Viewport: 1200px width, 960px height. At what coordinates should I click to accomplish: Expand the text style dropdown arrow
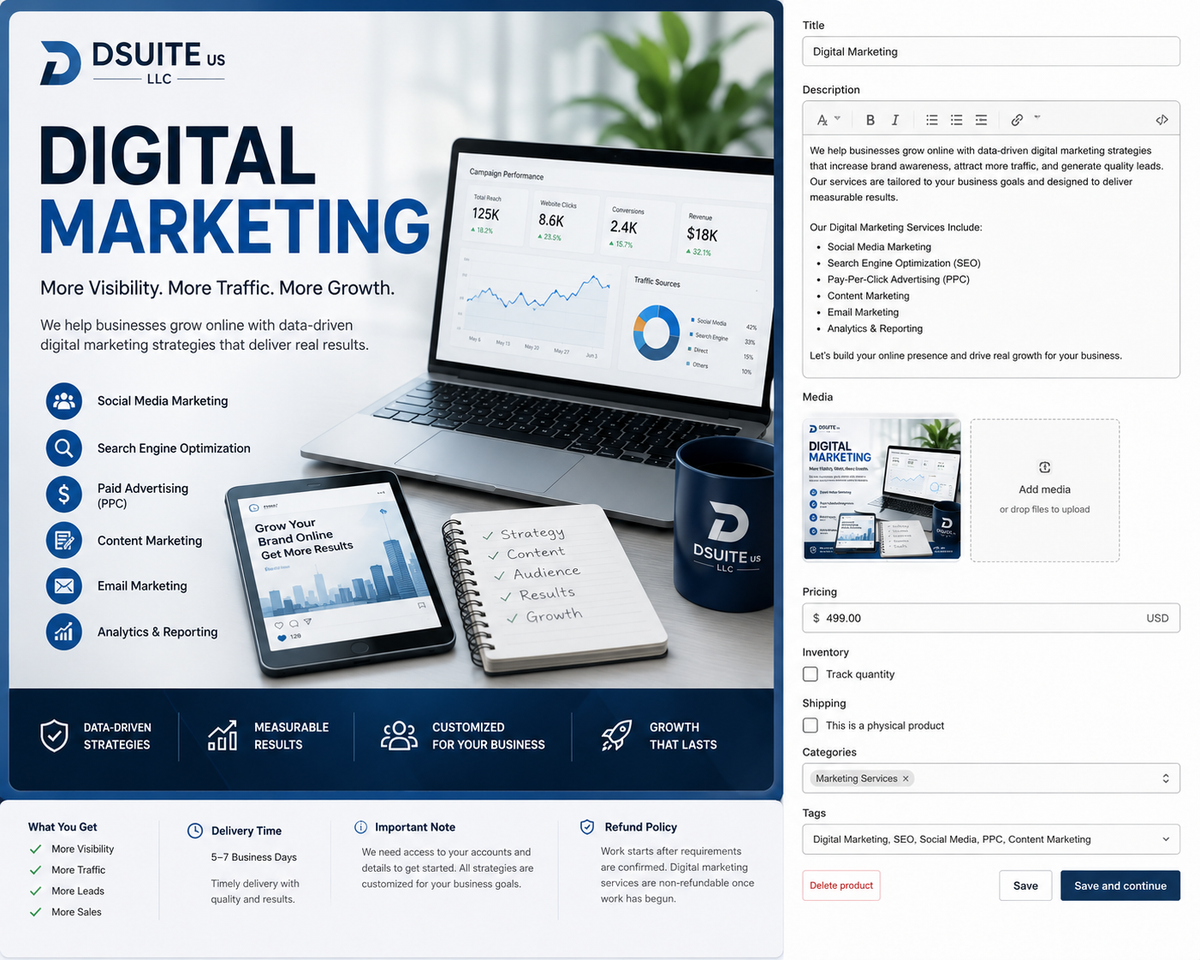tap(838, 118)
